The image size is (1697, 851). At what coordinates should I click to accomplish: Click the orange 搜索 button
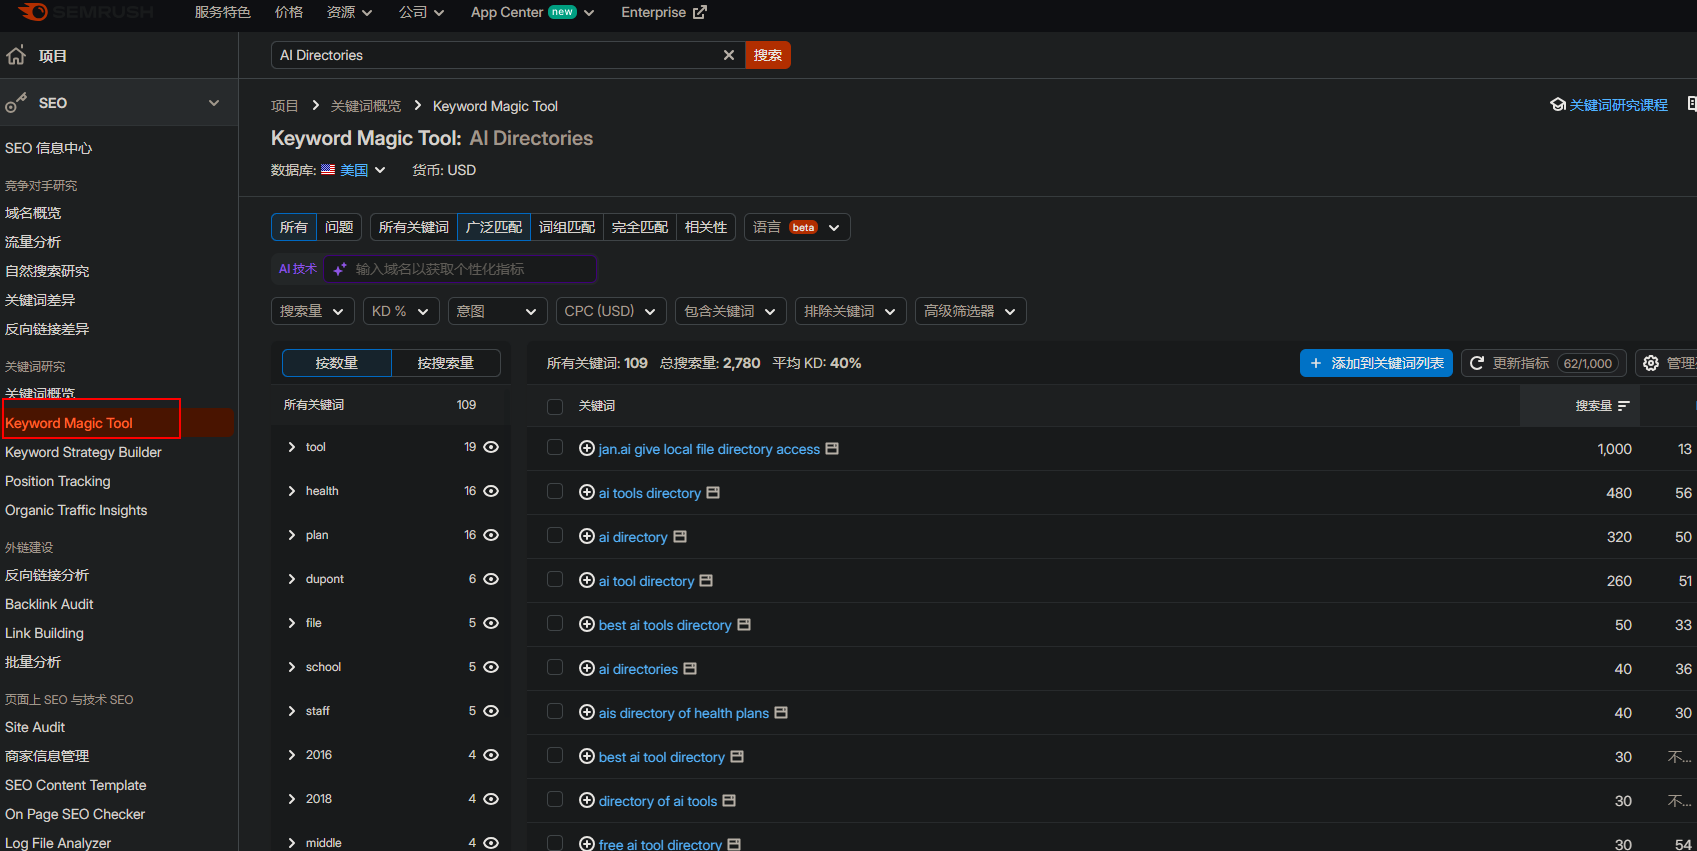tap(768, 55)
